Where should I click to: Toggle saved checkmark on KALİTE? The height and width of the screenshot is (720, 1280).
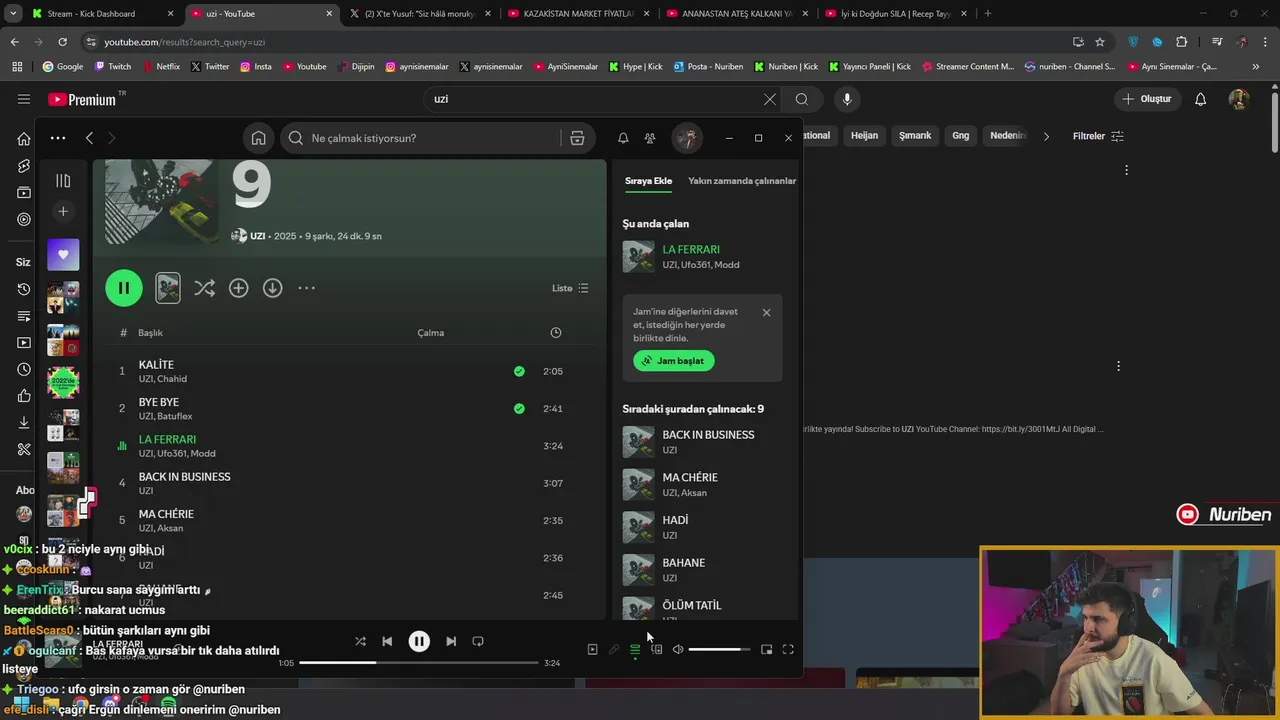[x=519, y=371]
